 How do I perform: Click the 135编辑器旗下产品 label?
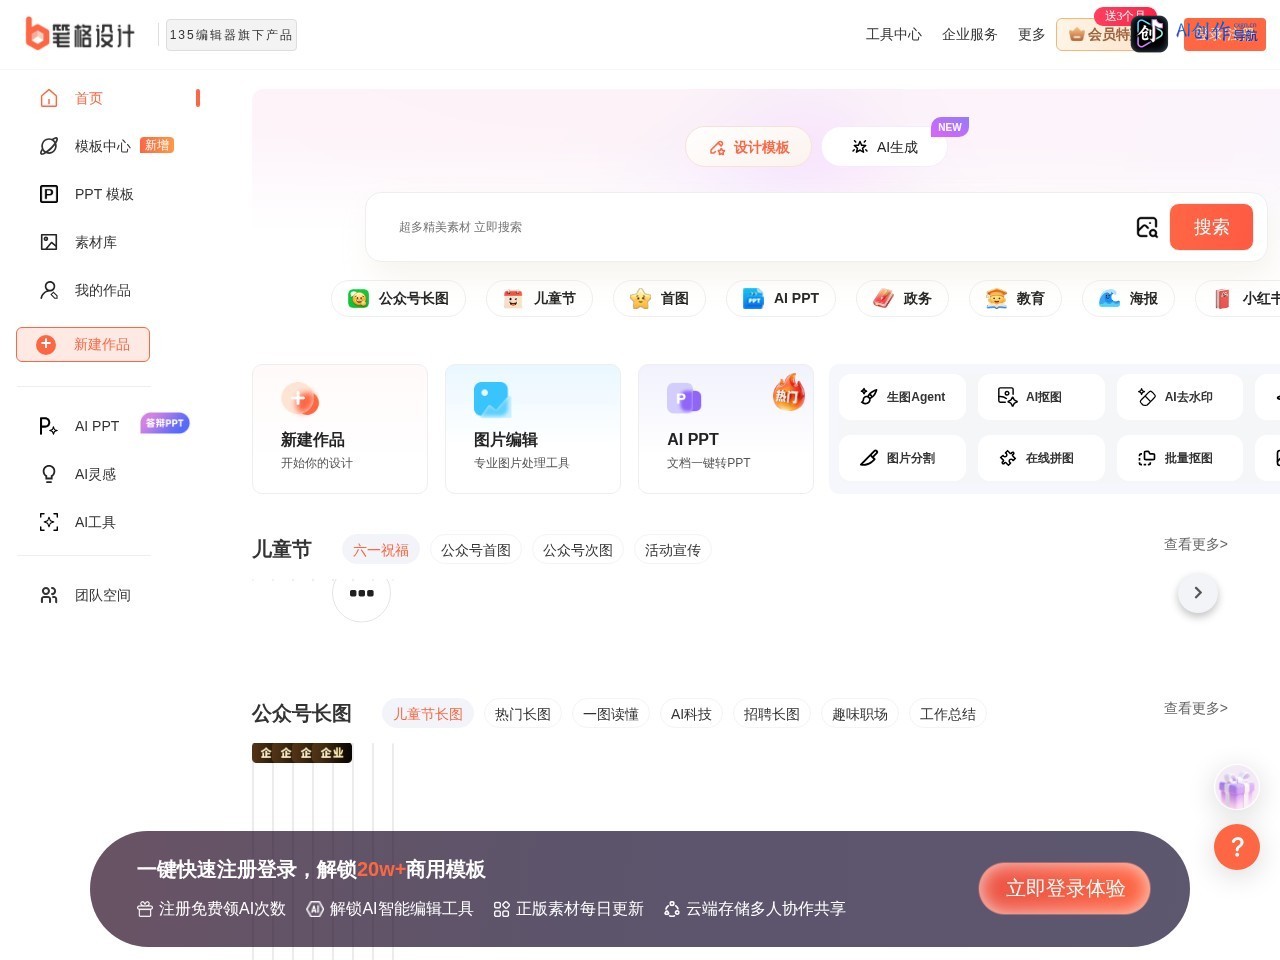231,35
